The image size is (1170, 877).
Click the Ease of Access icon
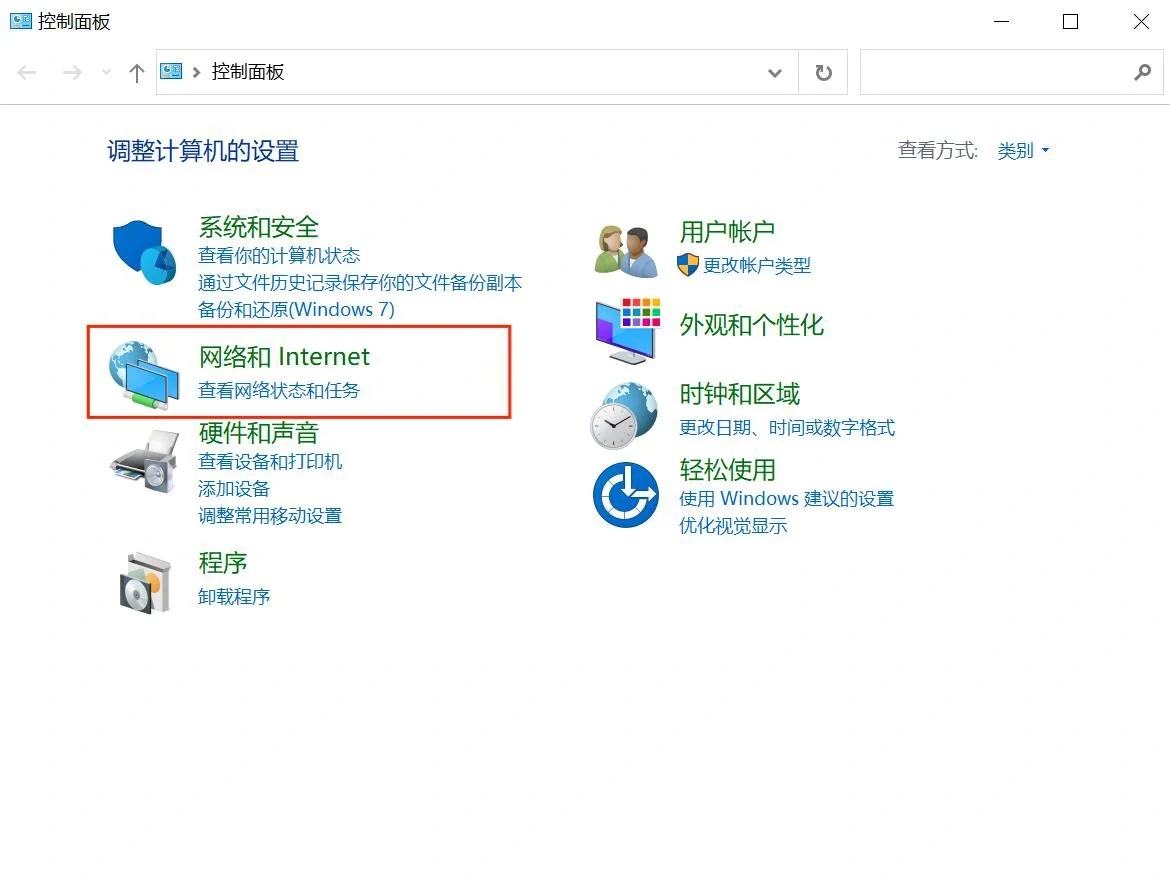624,495
